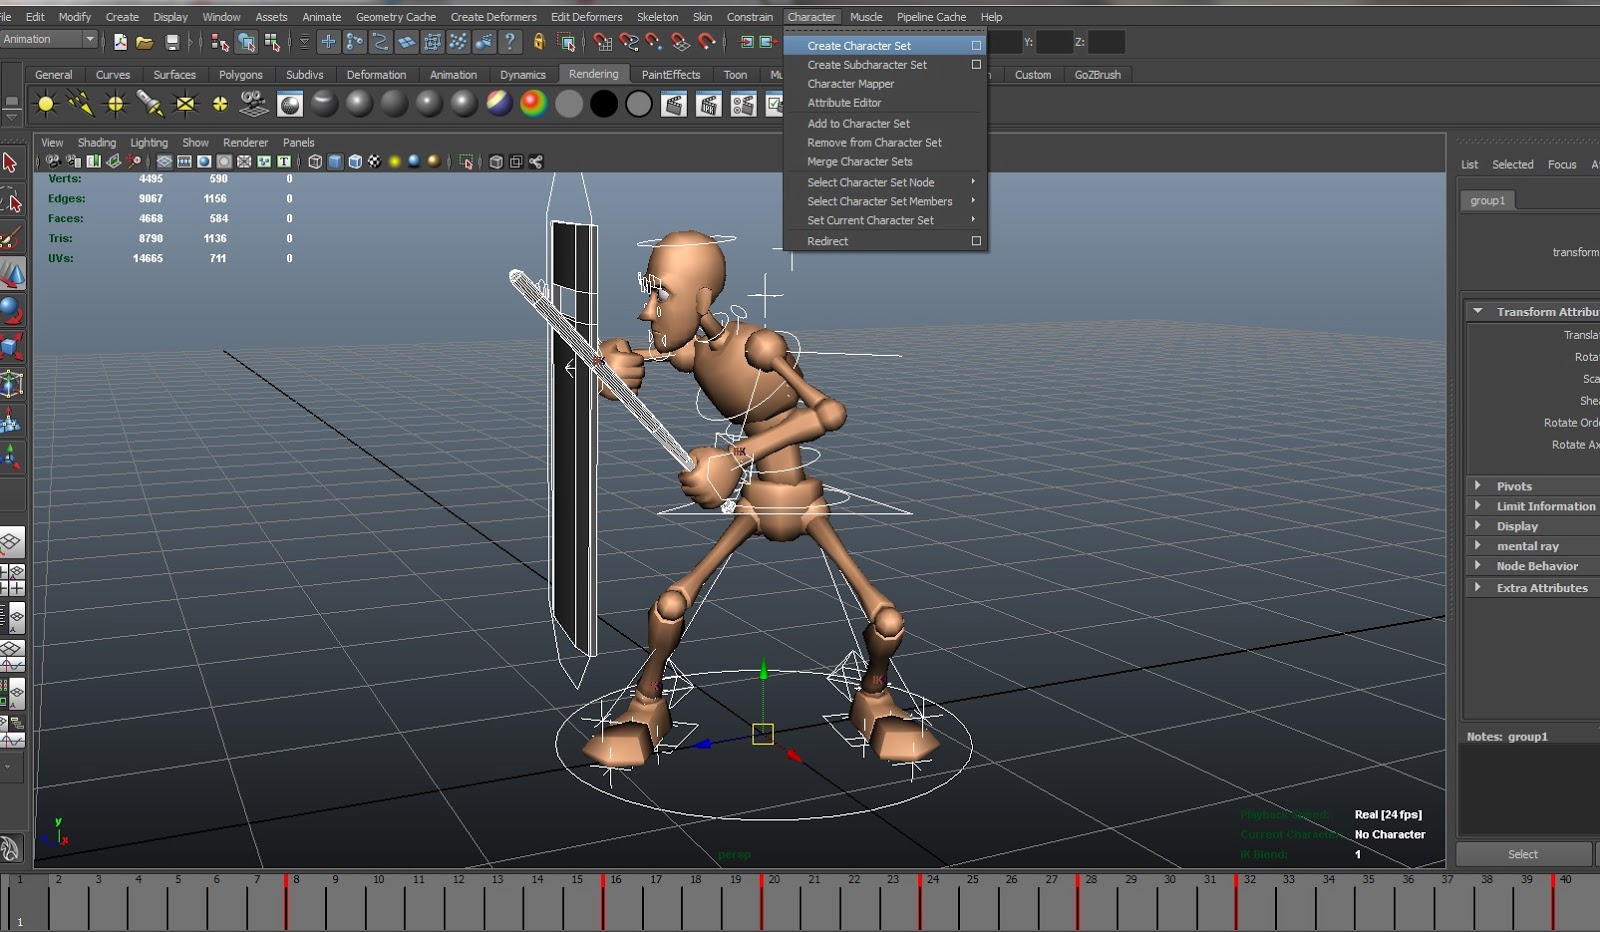Screen dimensions: 1600x932
Task: Click the Help question mark icon on the toolbar
Action: pyautogui.click(x=510, y=42)
